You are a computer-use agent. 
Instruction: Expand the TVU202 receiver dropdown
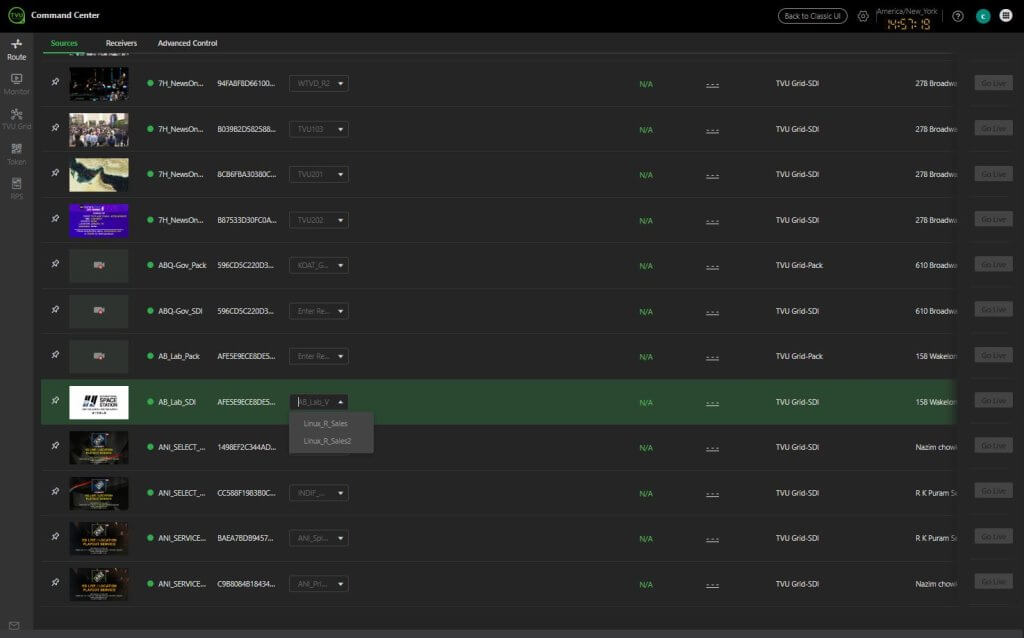pyautogui.click(x=319, y=220)
